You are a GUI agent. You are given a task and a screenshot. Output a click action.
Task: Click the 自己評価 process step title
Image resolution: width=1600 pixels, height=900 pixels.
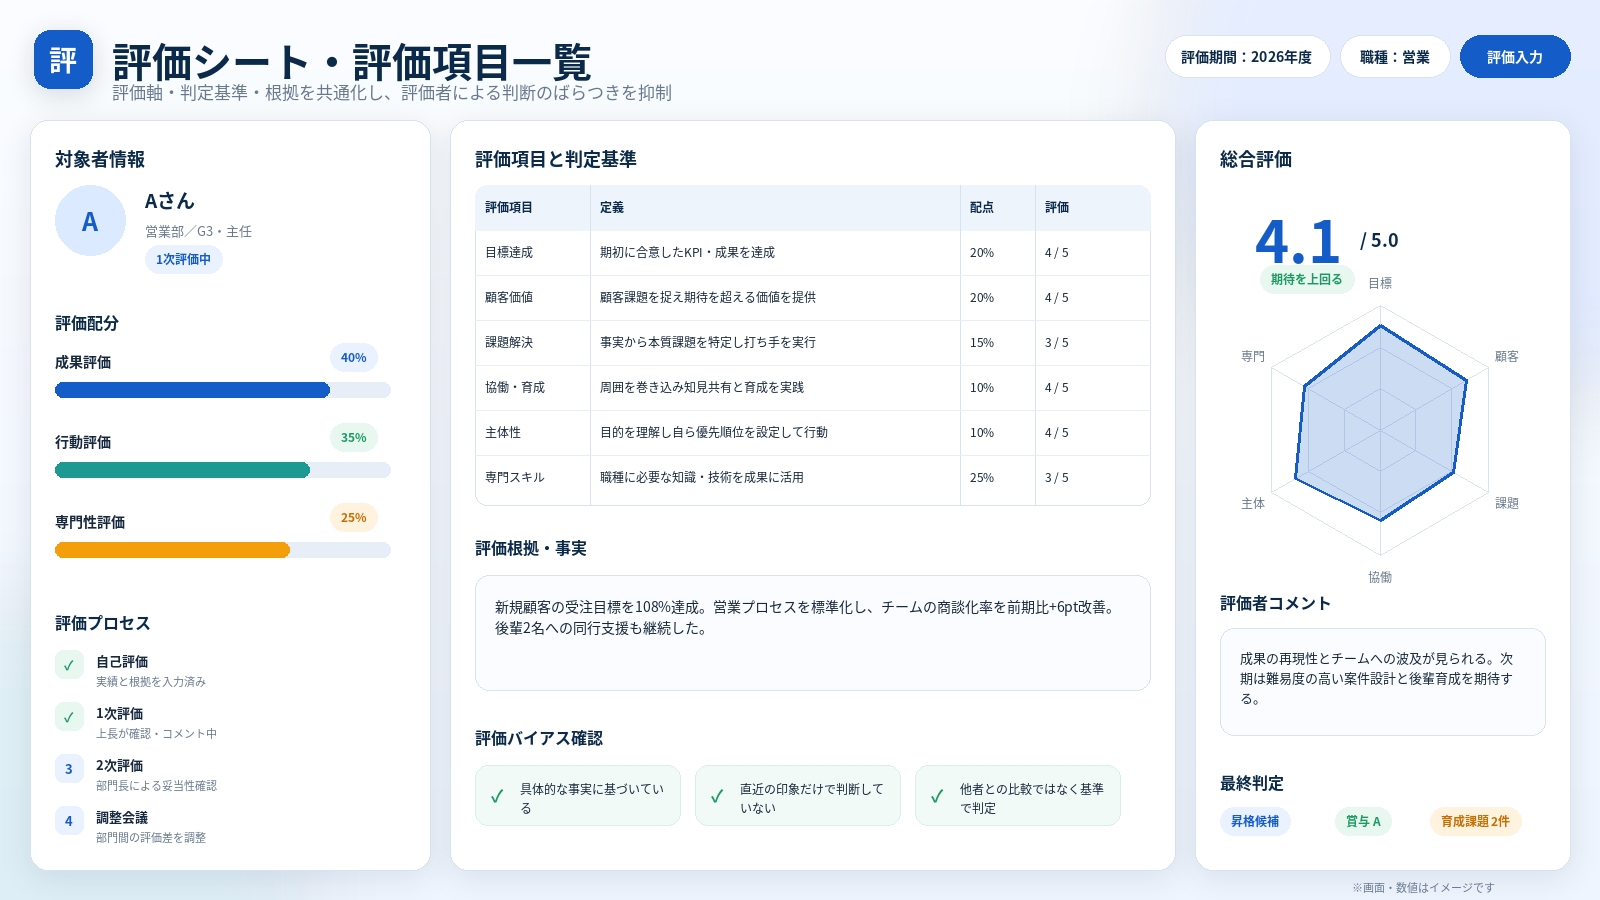tap(122, 662)
